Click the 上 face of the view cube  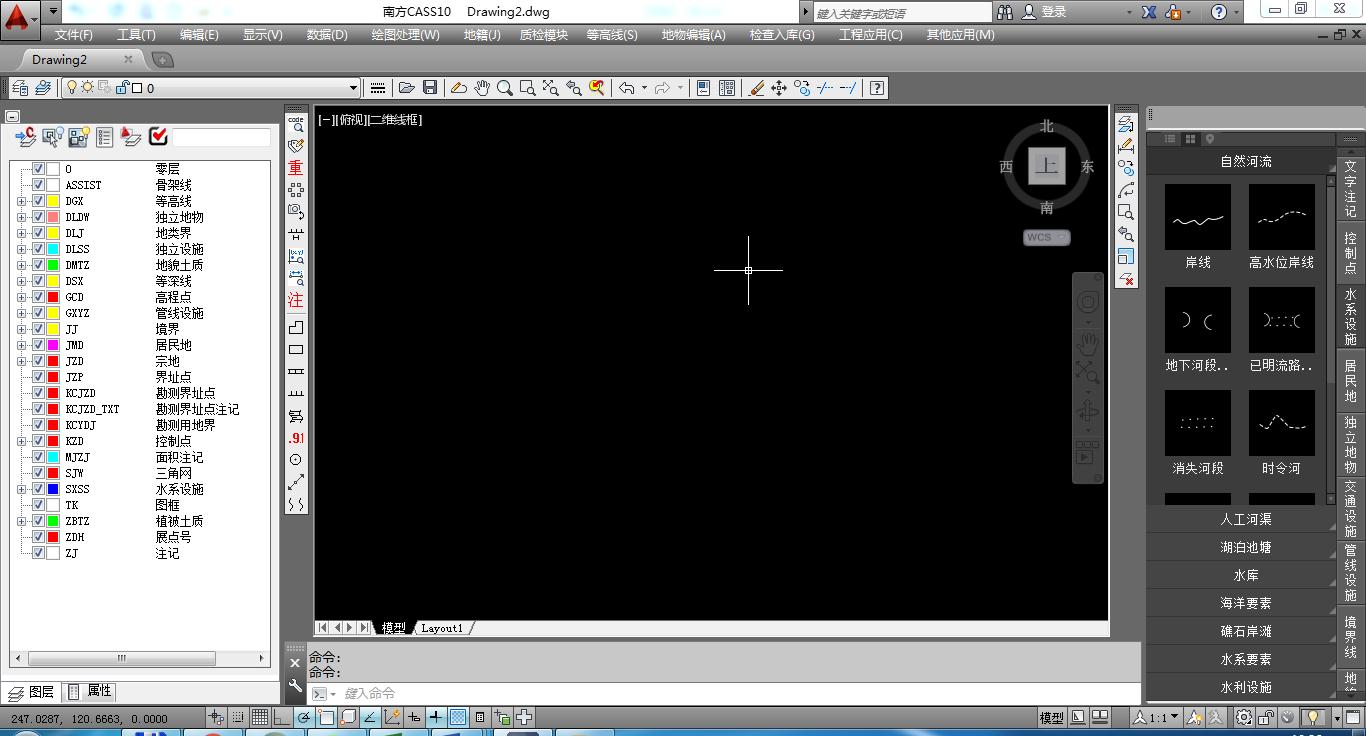pos(1047,166)
